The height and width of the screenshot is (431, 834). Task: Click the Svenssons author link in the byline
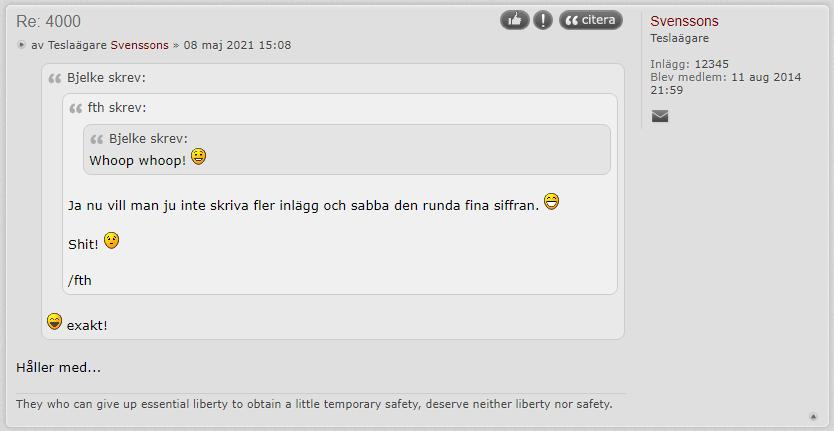tap(139, 45)
